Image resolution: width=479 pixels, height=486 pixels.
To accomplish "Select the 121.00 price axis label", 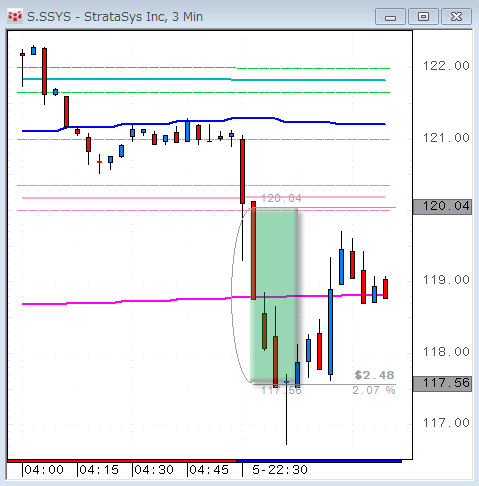I will (446, 137).
